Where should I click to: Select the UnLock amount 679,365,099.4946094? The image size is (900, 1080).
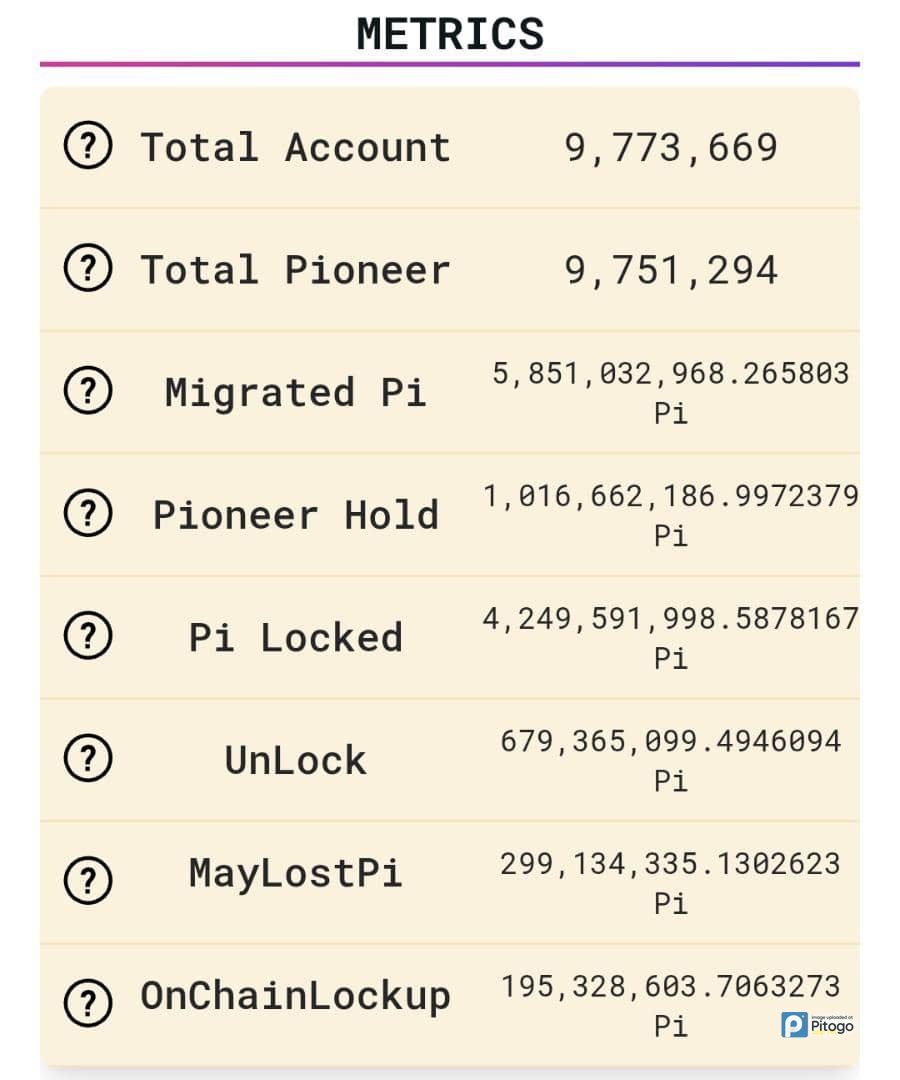click(x=670, y=742)
